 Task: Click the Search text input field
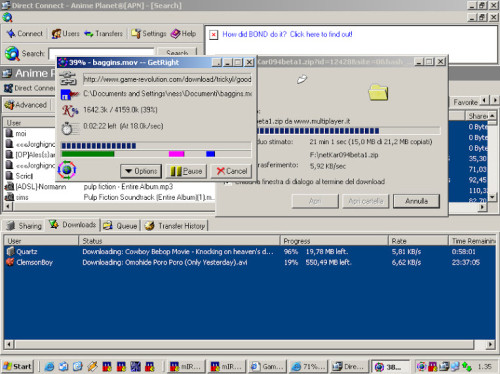[102, 53]
